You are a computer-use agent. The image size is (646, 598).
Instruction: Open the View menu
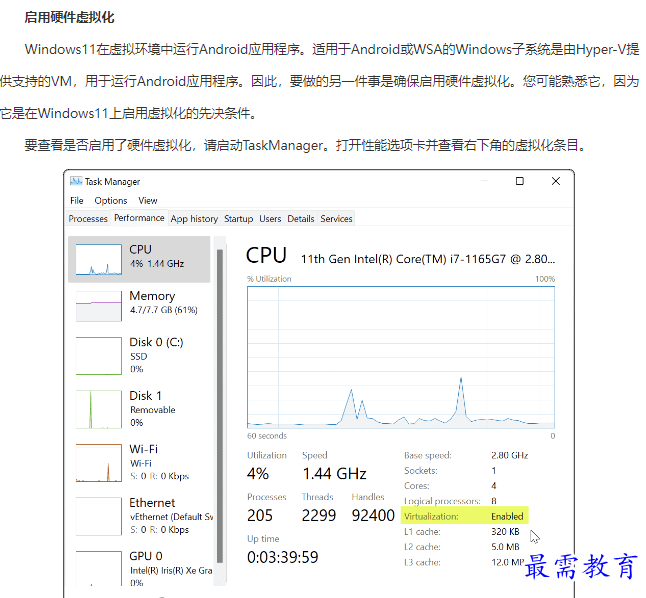click(x=147, y=201)
